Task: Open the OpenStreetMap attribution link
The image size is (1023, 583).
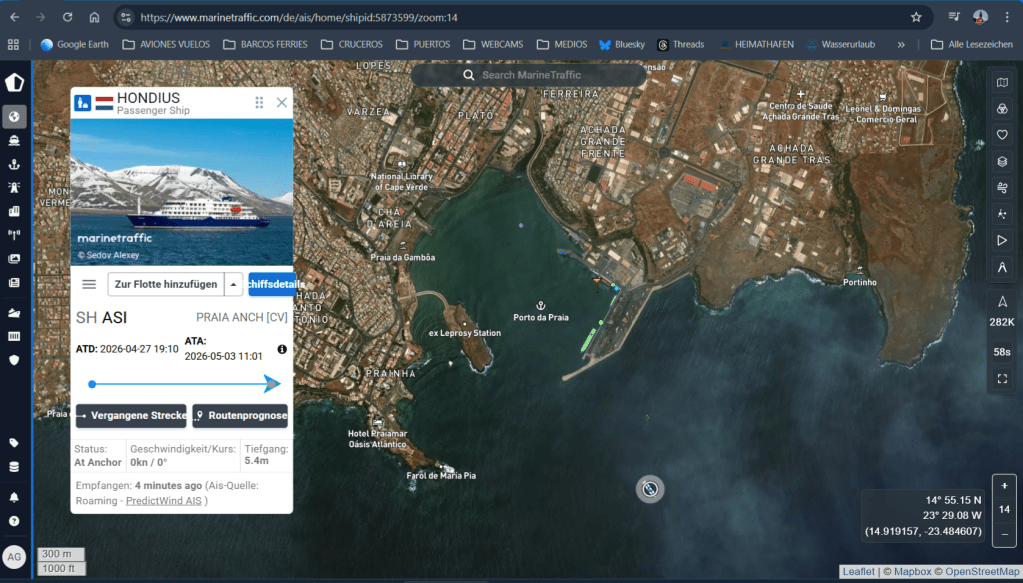Action: (982, 571)
